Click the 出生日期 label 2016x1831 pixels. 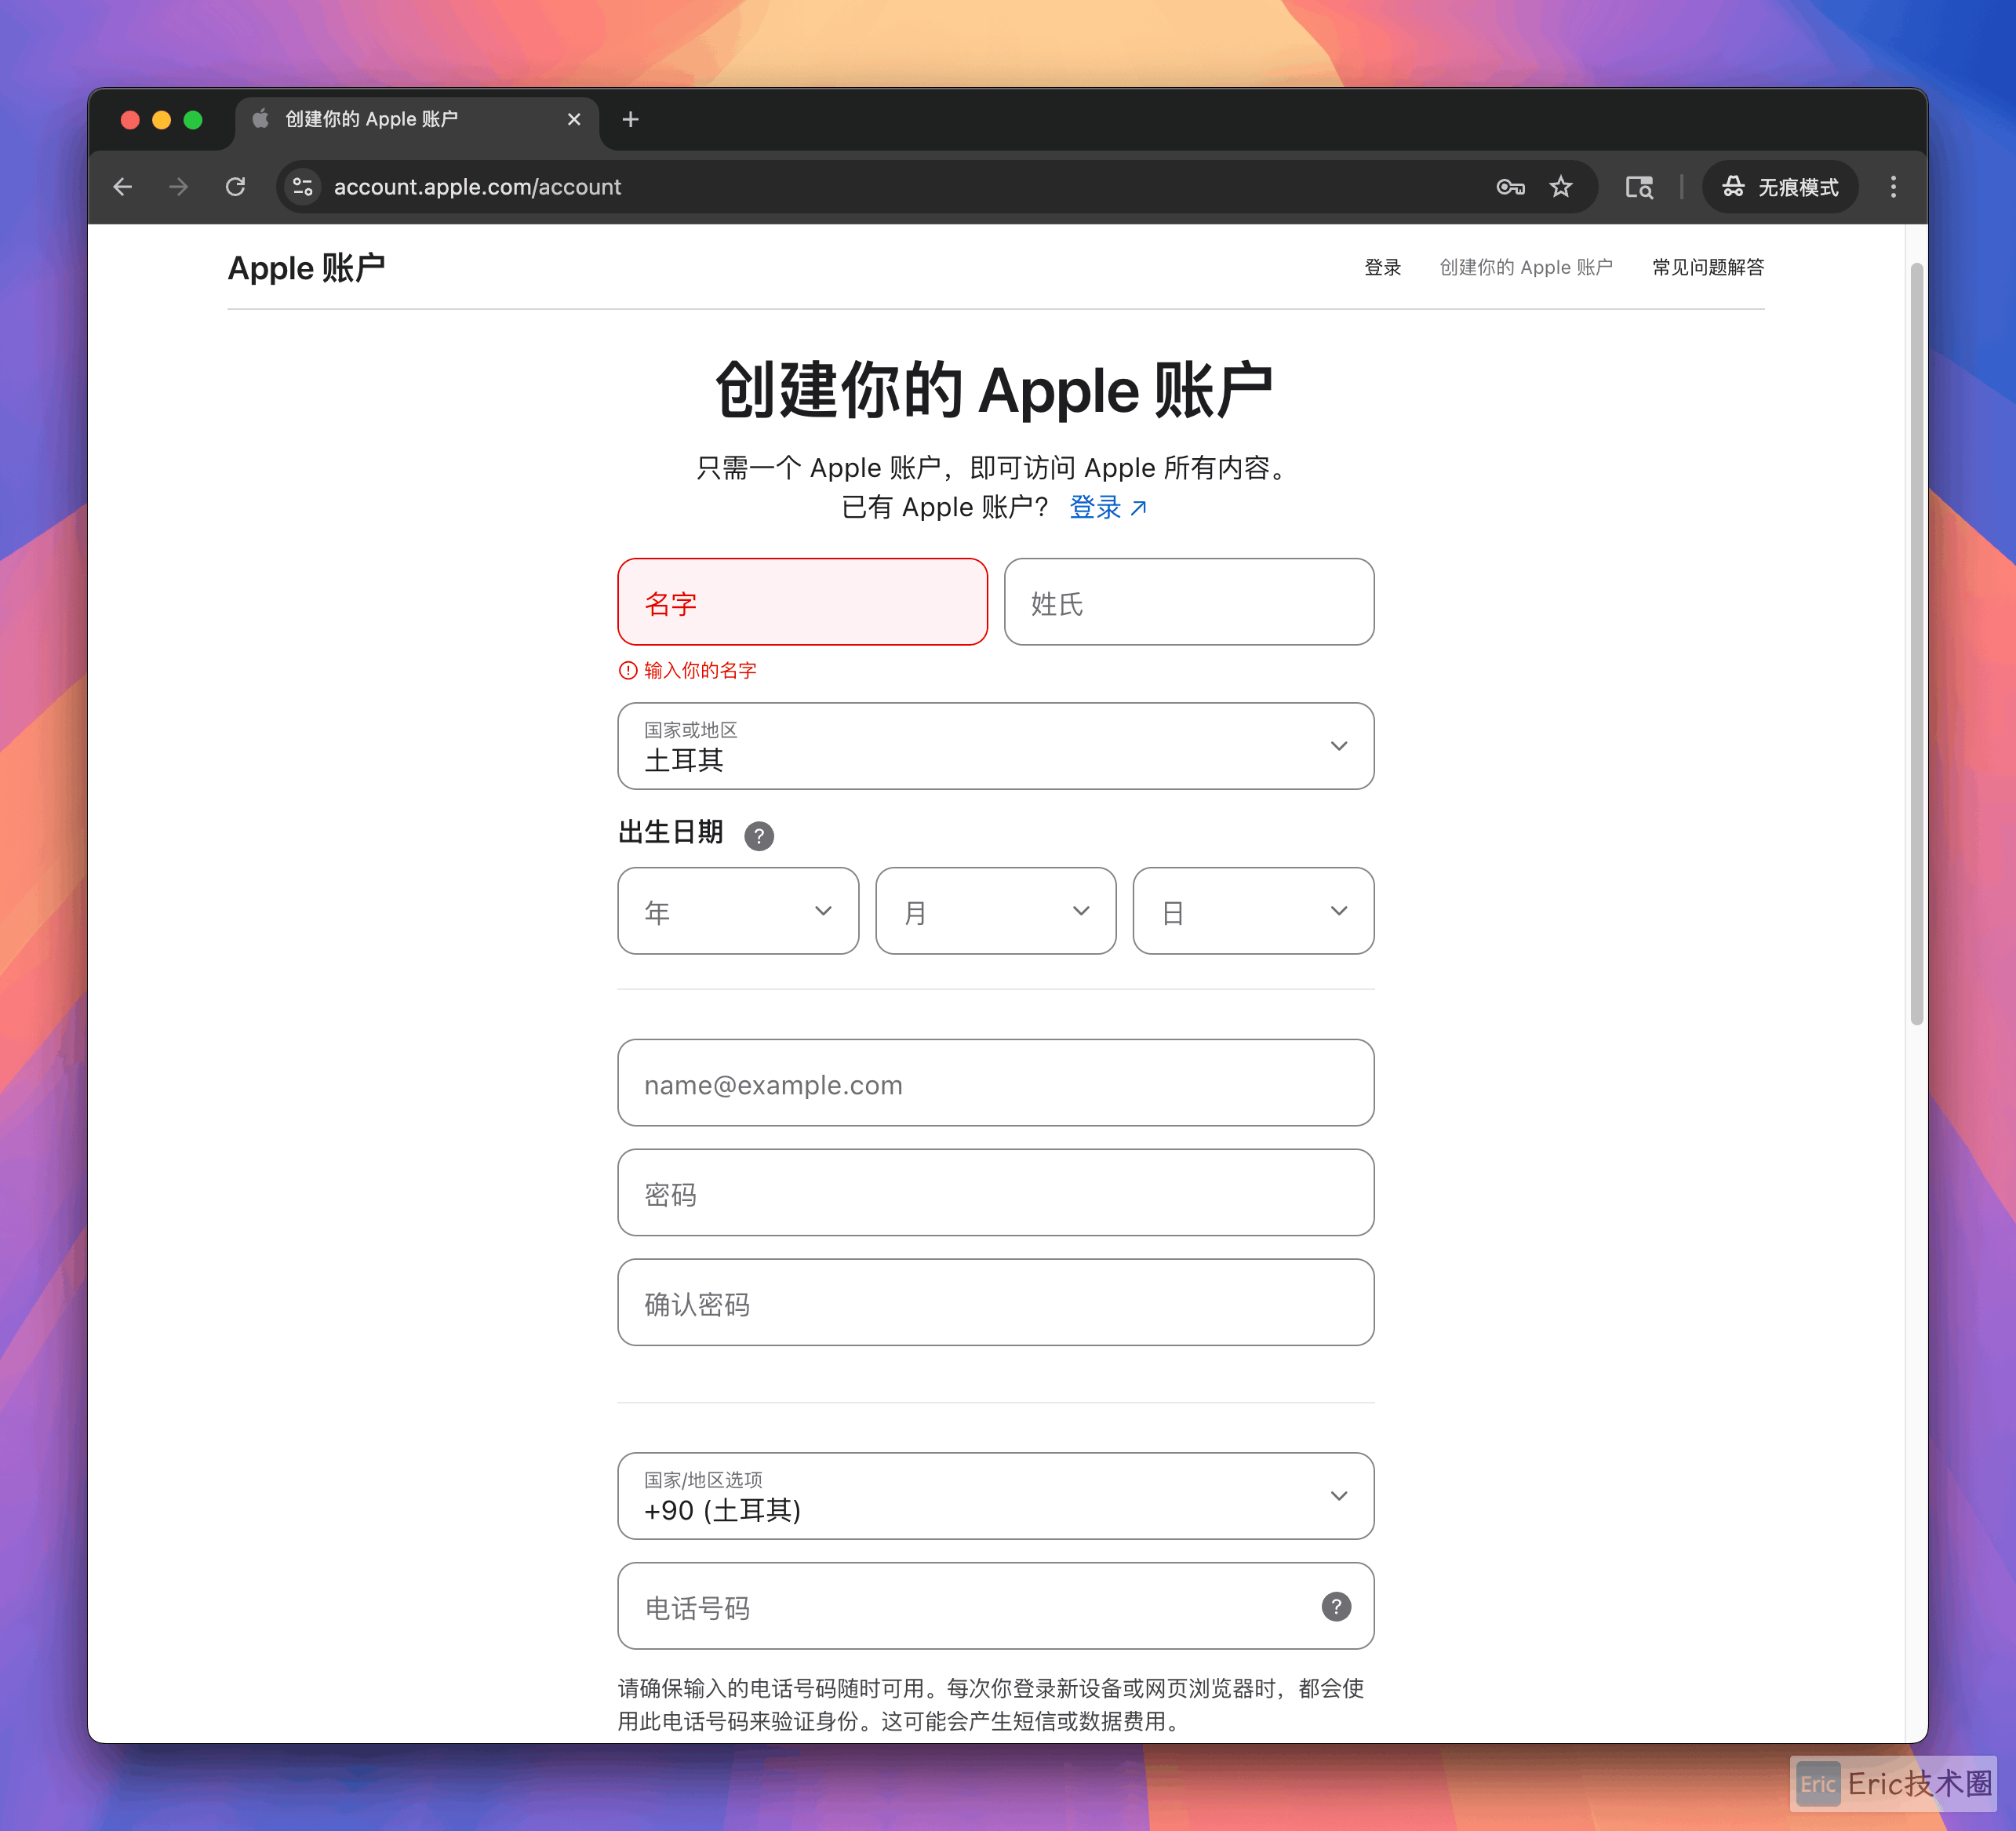click(670, 832)
